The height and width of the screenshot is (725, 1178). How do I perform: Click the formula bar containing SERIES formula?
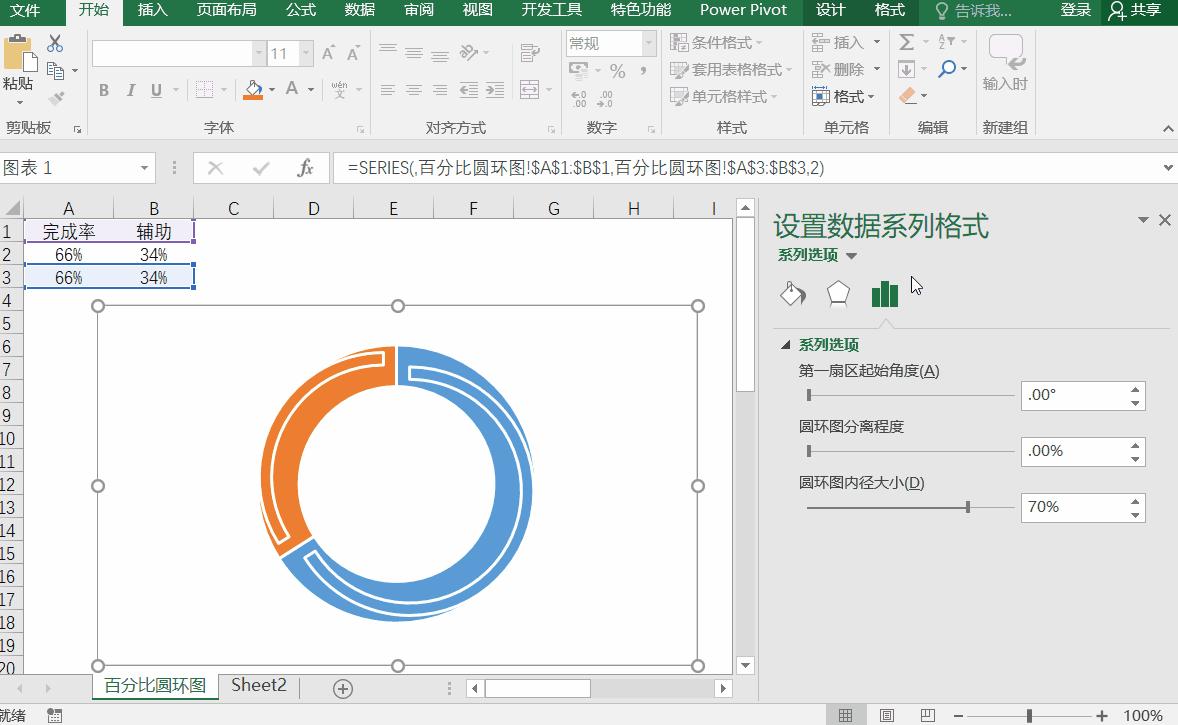600,167
